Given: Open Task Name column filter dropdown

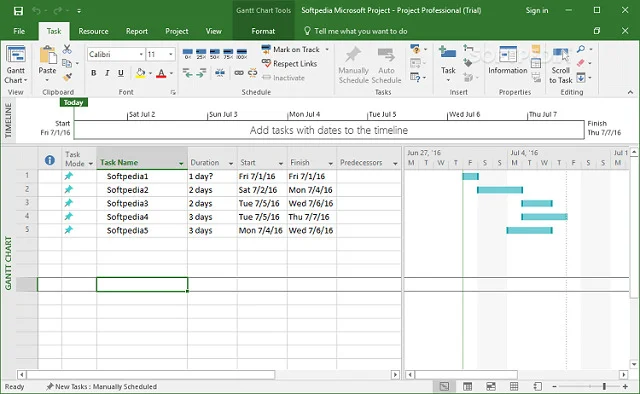Looking at the screenshot, I should click(181, 163).
